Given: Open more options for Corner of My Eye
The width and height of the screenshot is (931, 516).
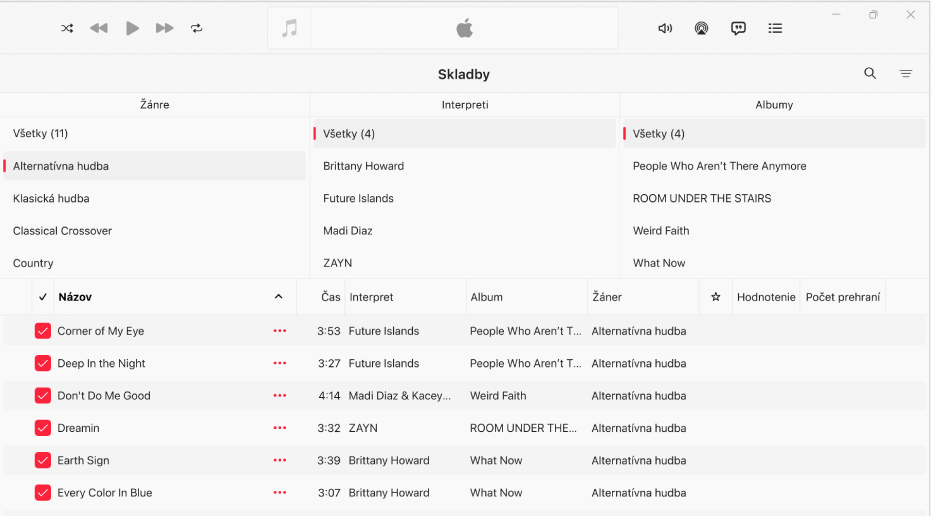Looking at the screenshot, I should pyautogui.click(x=280, y=331).
